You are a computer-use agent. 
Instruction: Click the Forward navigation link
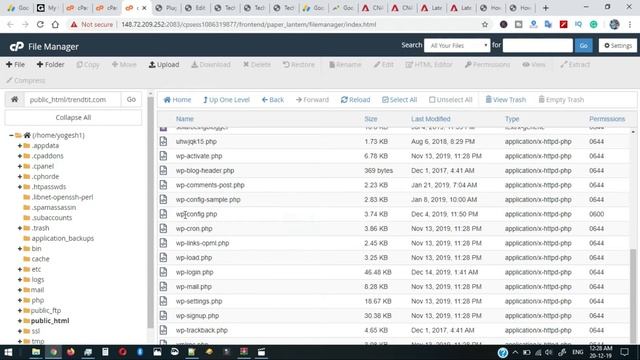point(312,100)
